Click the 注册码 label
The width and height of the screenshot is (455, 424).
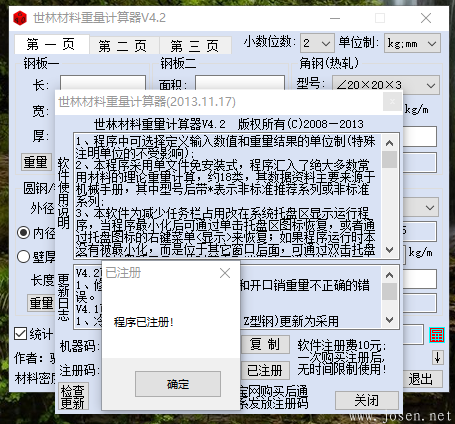click(x=79, y=370)
